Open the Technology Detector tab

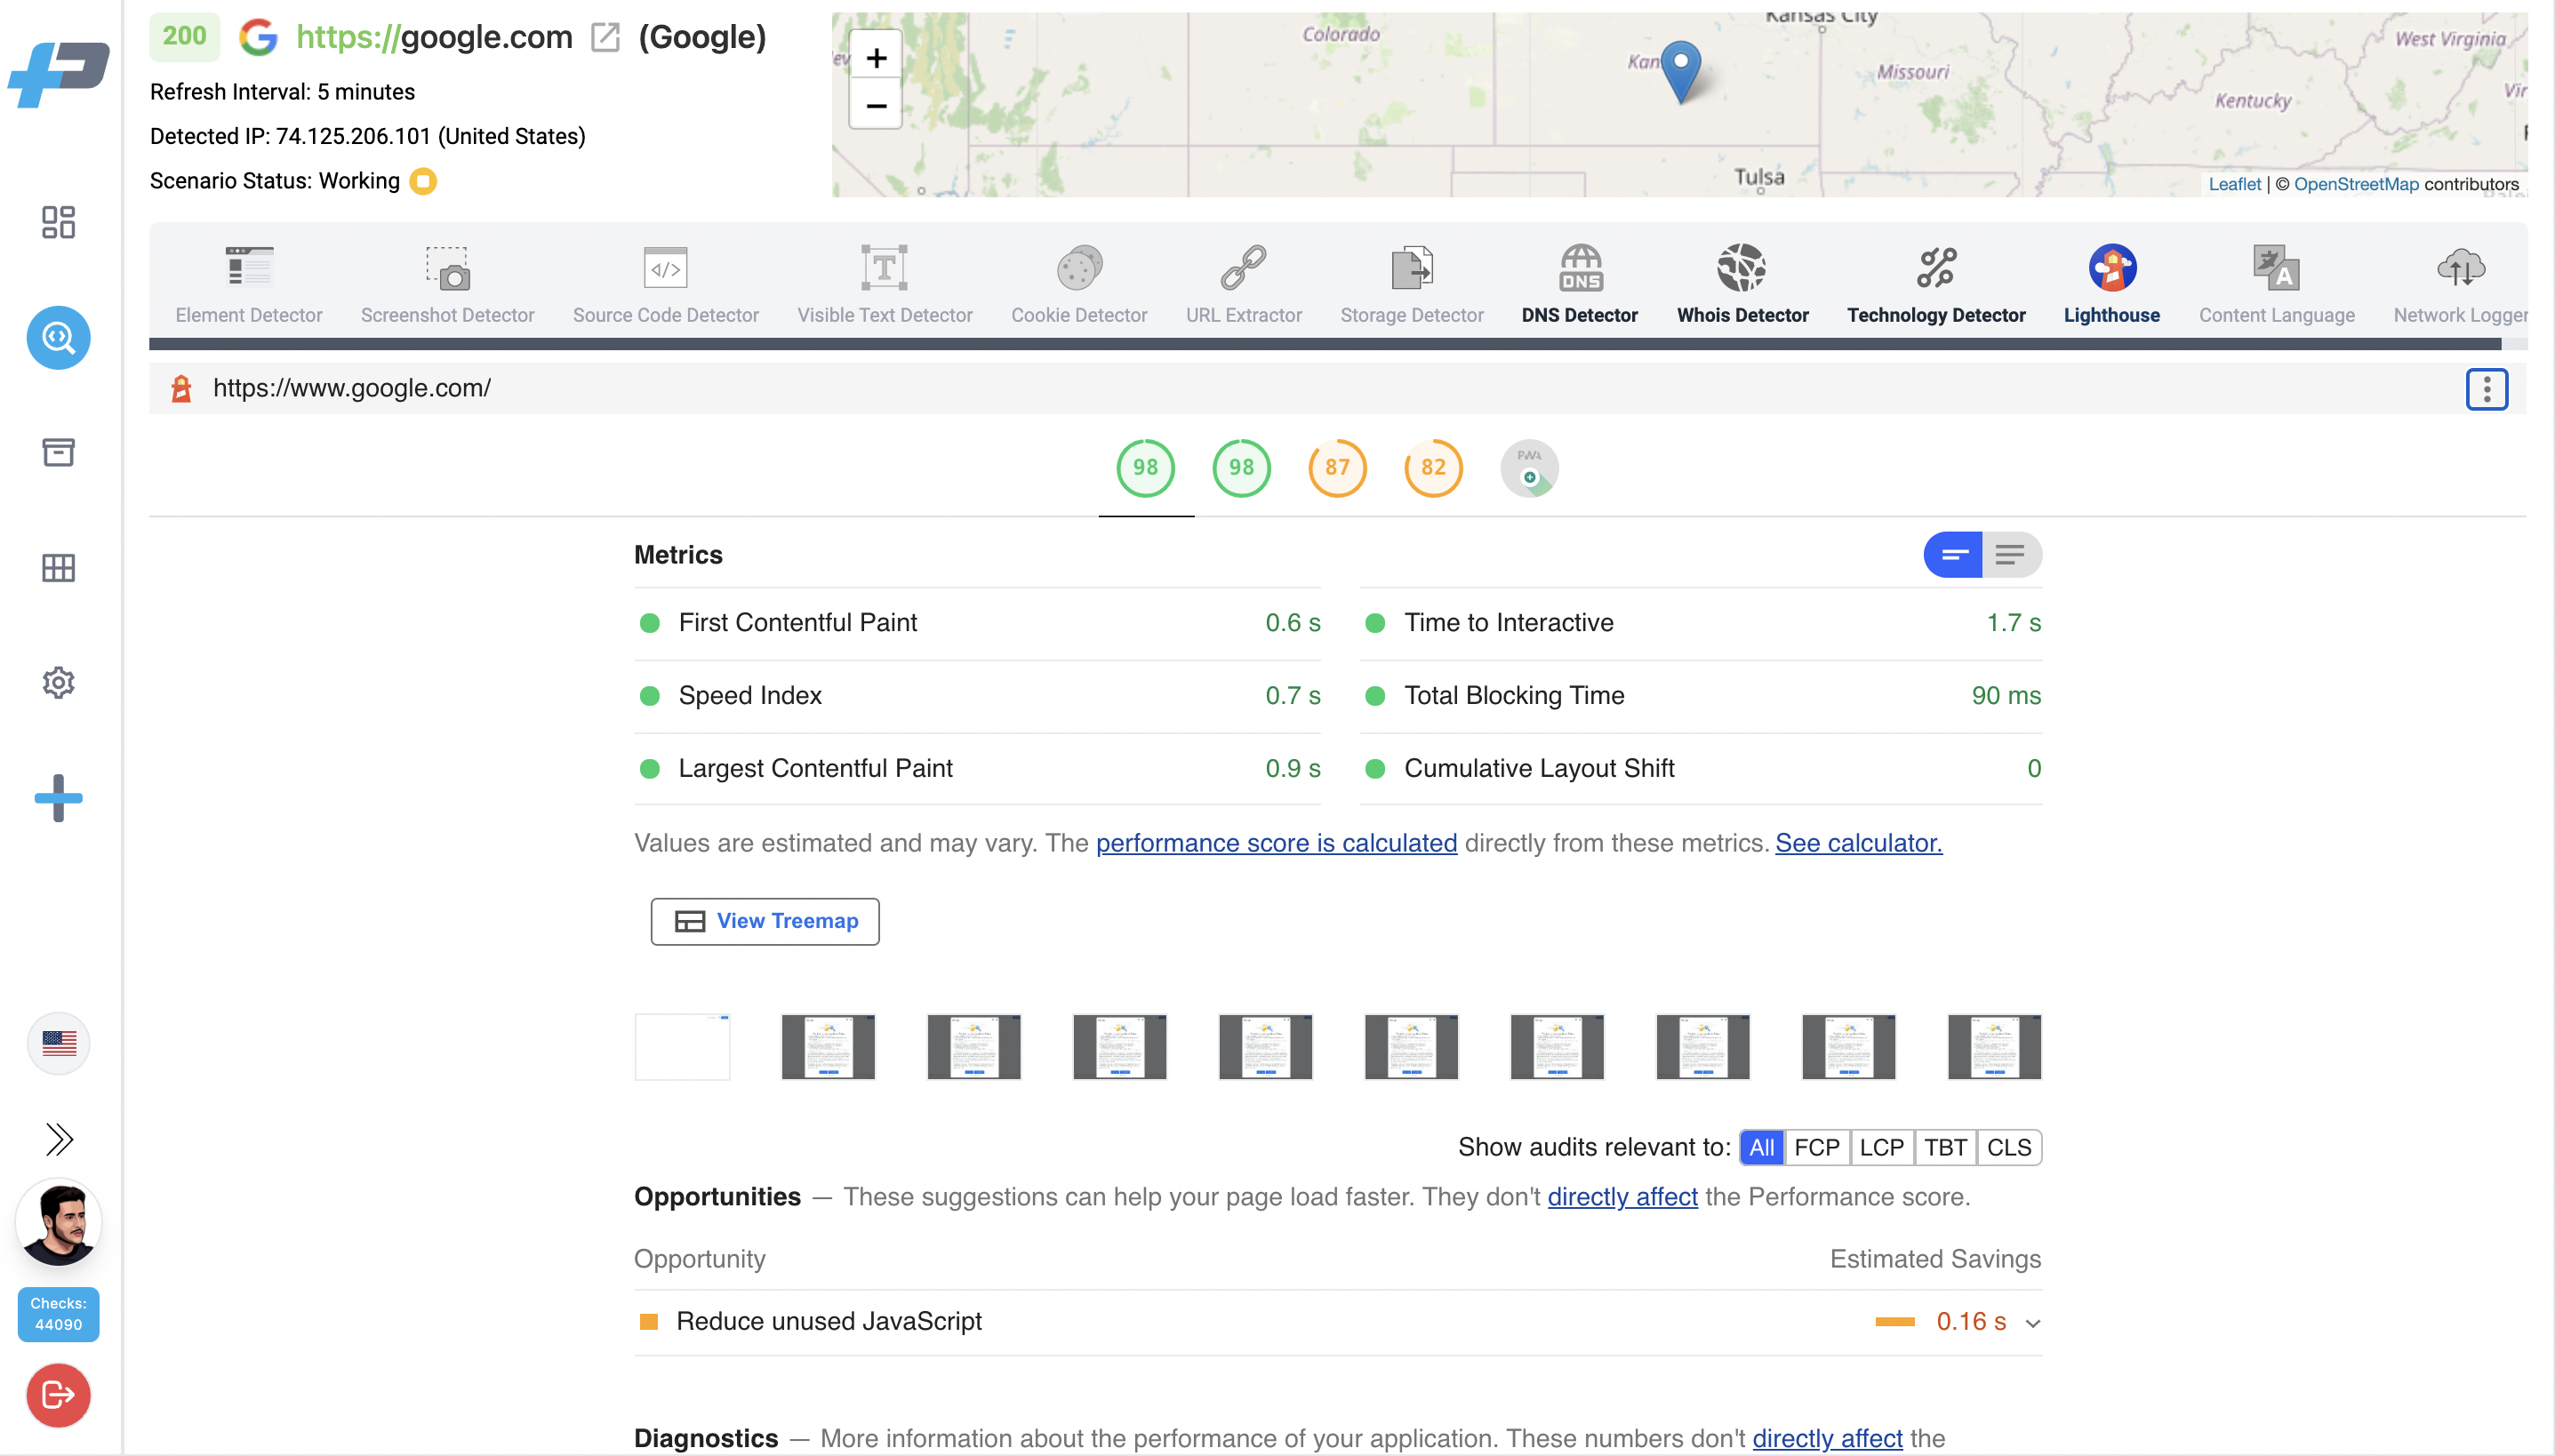[x=1936, y=285]
